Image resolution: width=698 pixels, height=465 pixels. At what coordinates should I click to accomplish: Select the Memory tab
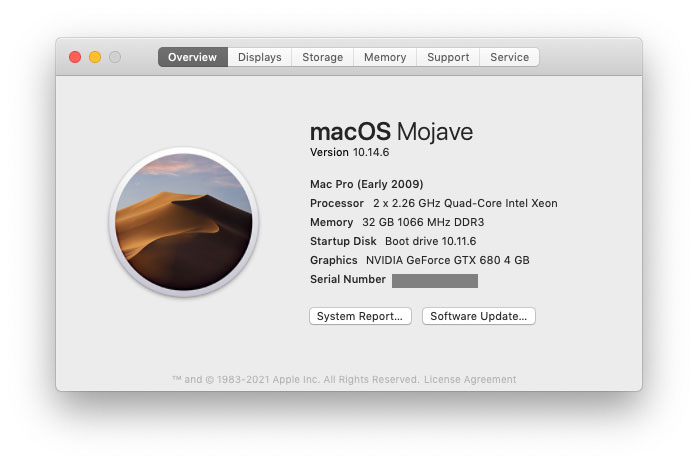385,57
